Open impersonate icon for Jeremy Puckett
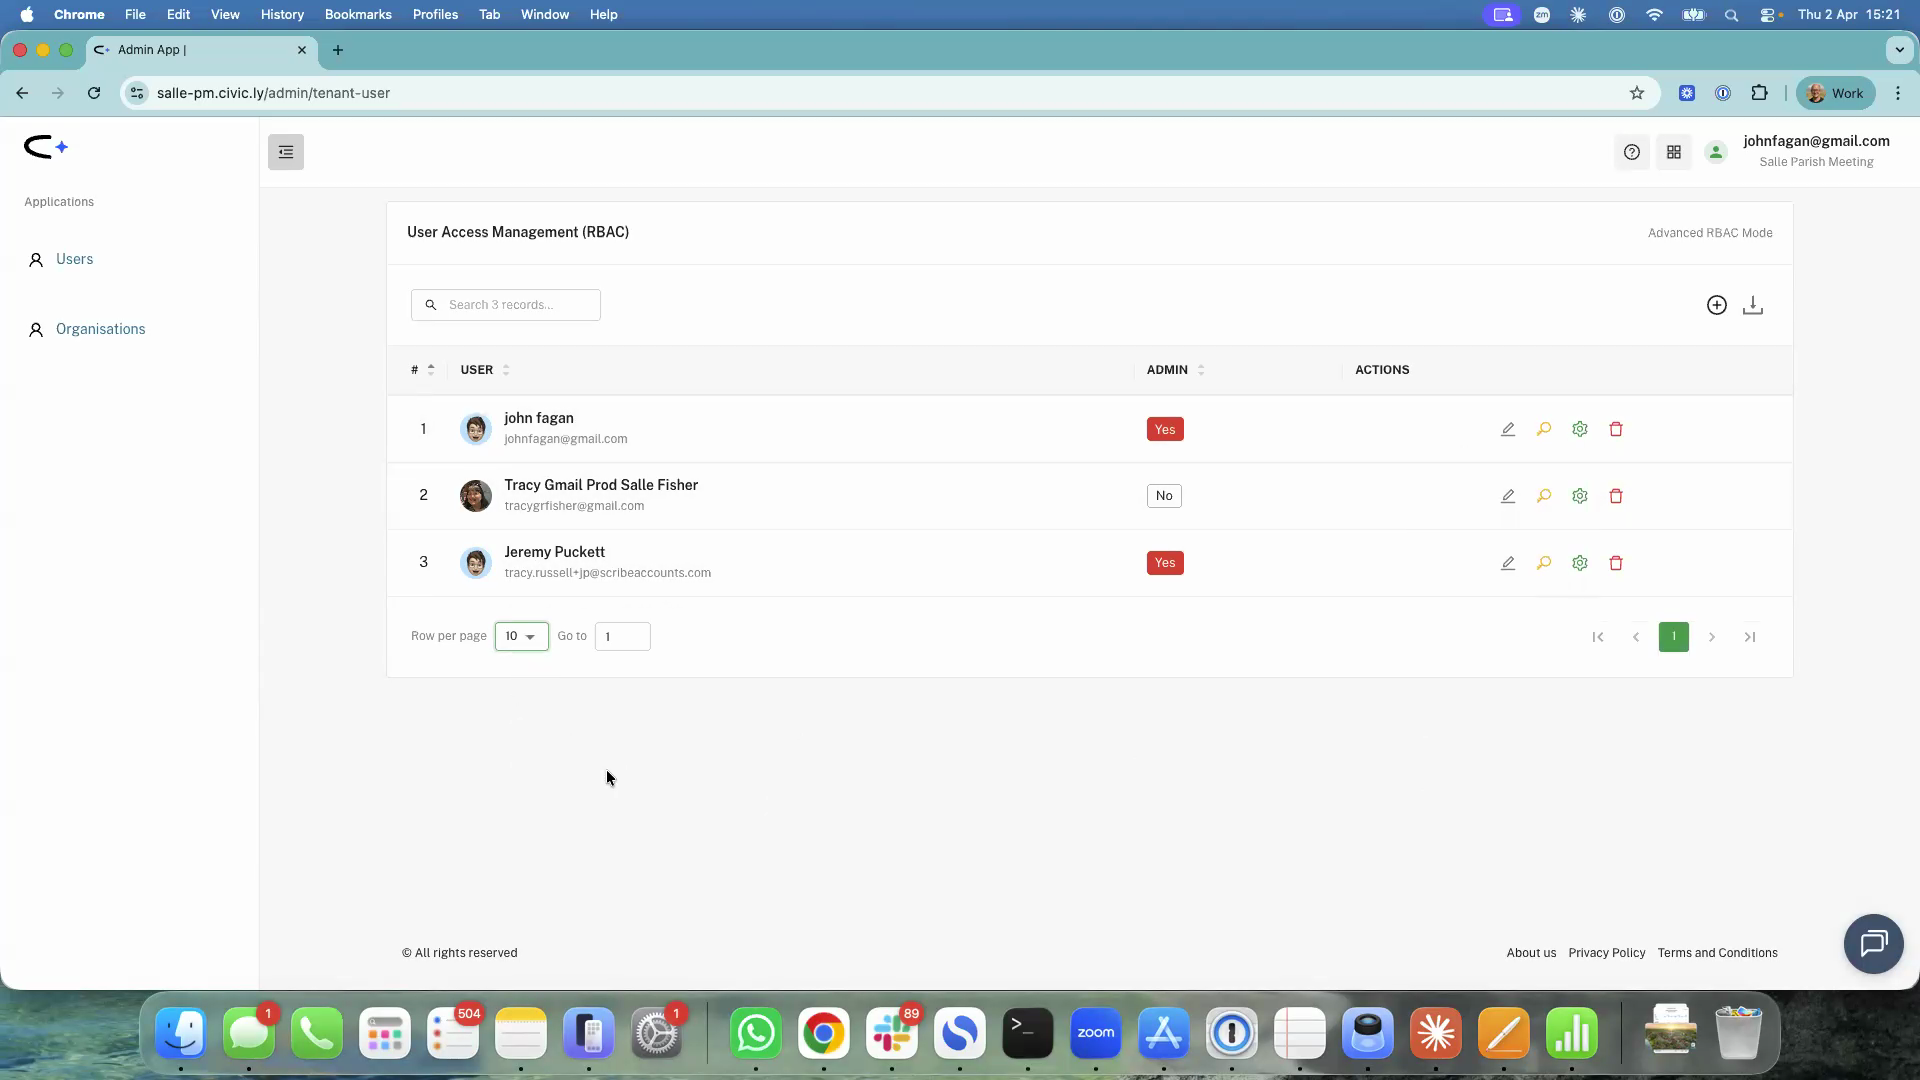The height and width of the screenshot is (1080, 1920). (x=1544, y=563)
